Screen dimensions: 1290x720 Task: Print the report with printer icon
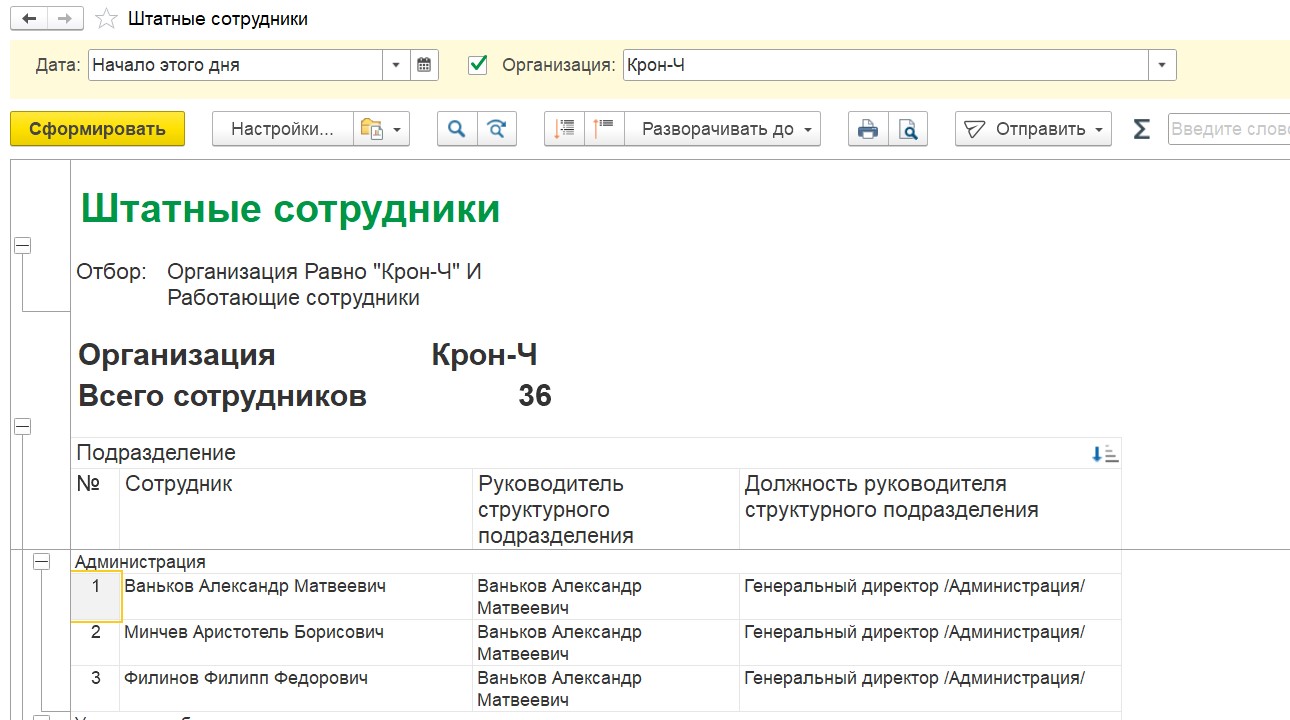point(868,129)
